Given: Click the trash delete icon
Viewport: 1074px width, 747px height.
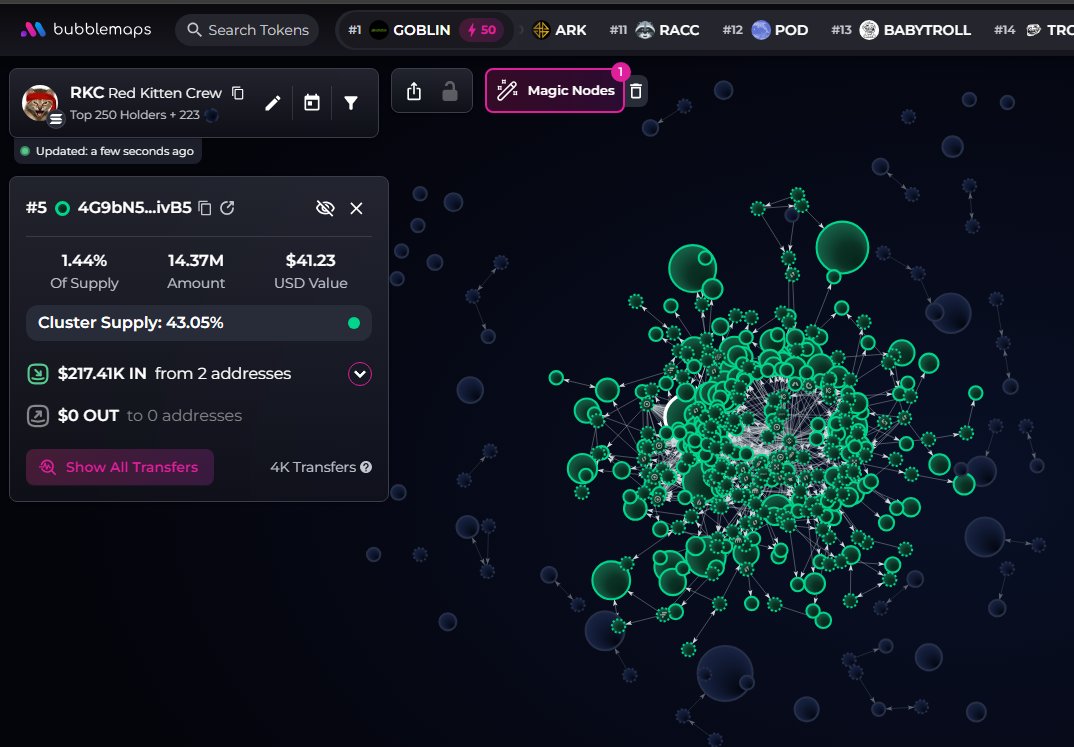Looking at the screenshot, I should [x=636, y=91].
